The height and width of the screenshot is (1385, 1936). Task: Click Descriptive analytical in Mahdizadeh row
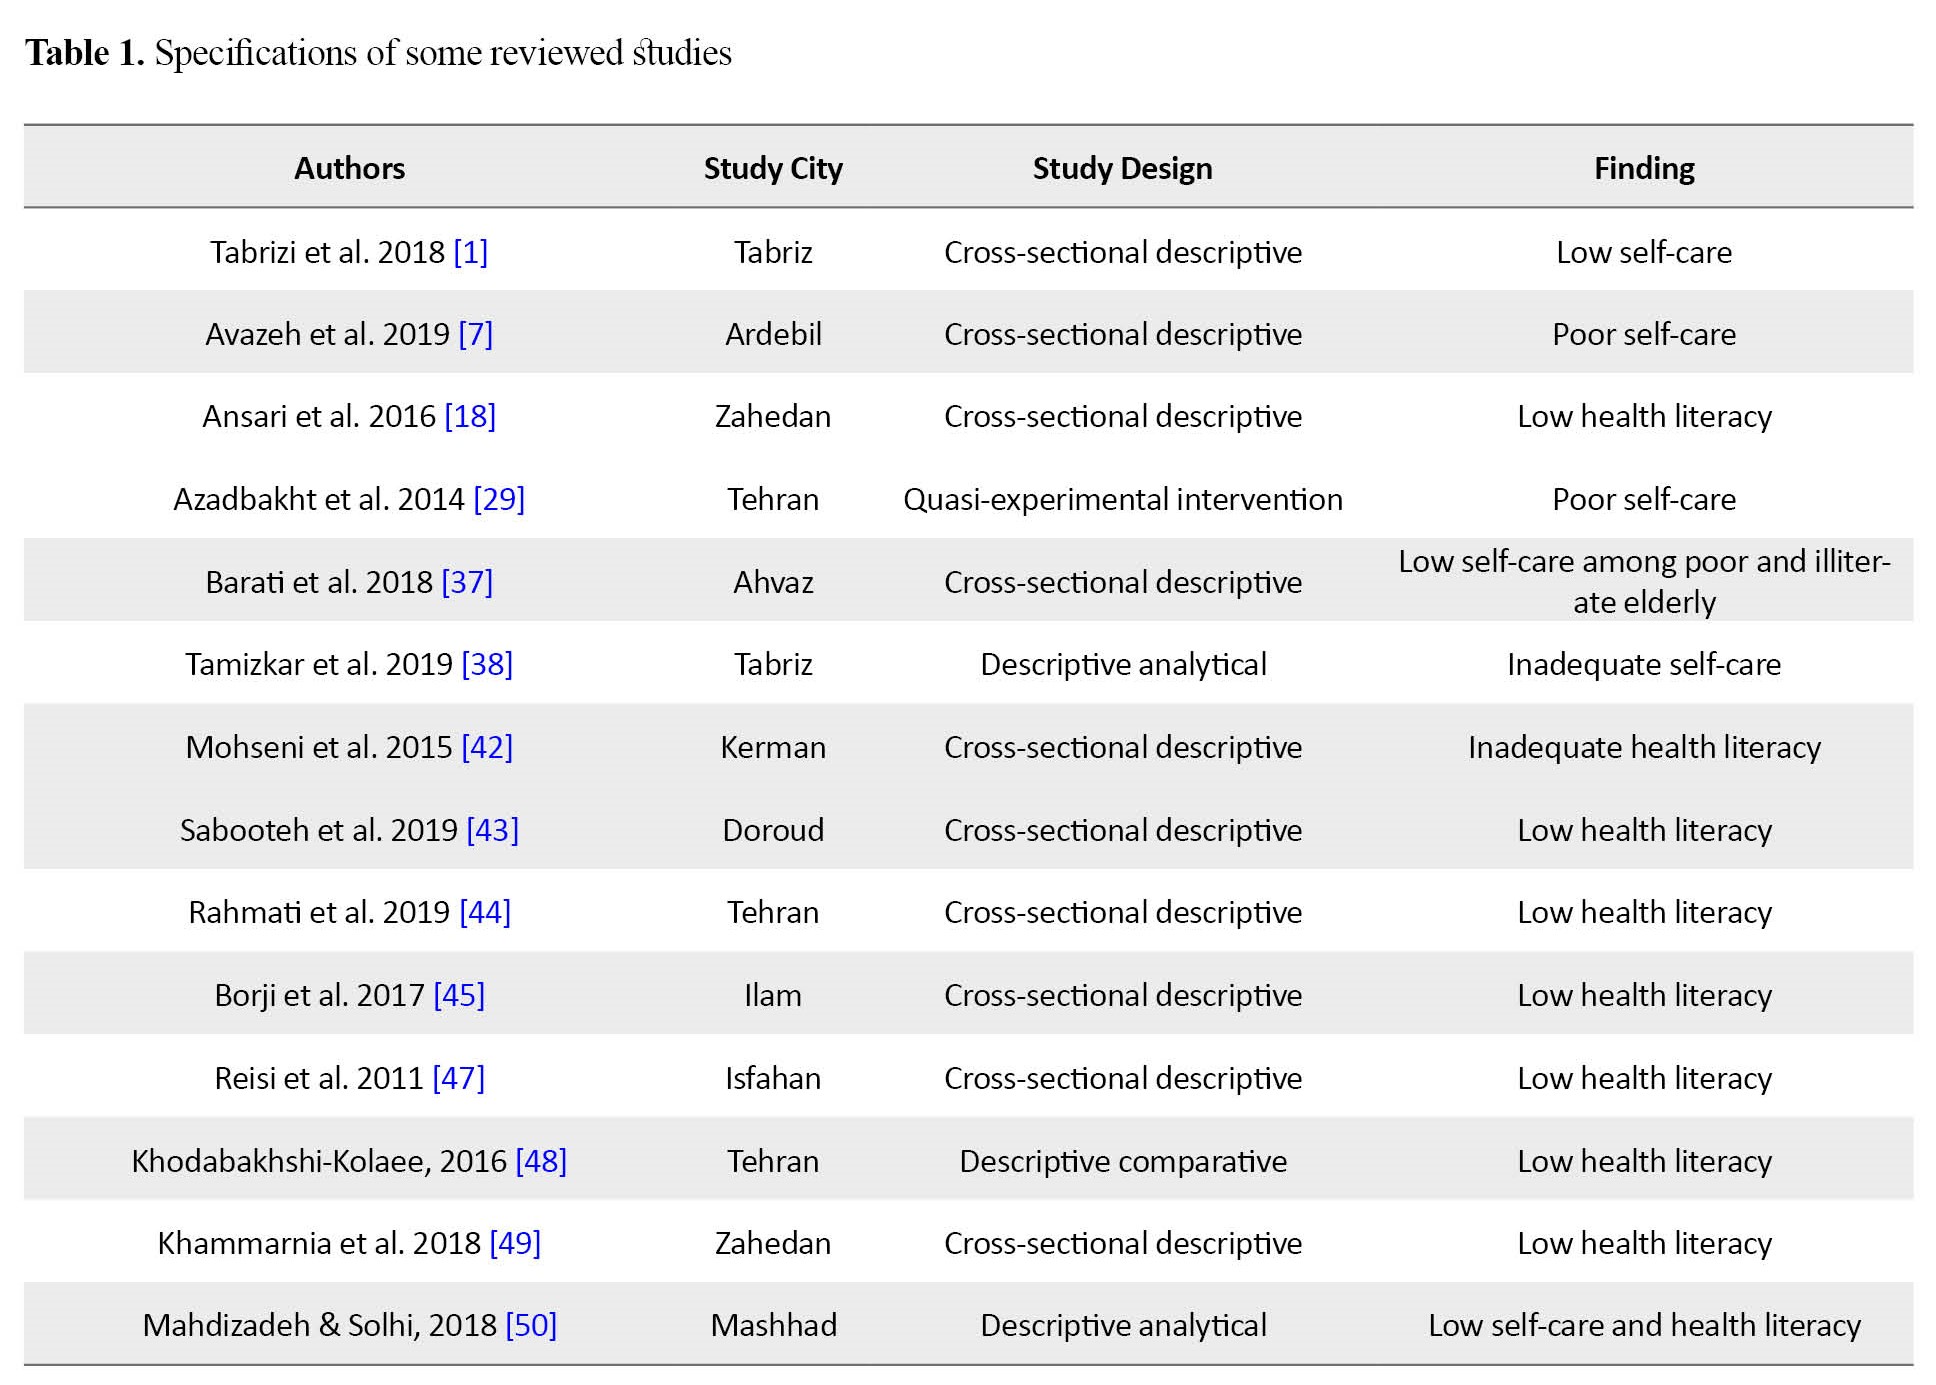1123,1325
